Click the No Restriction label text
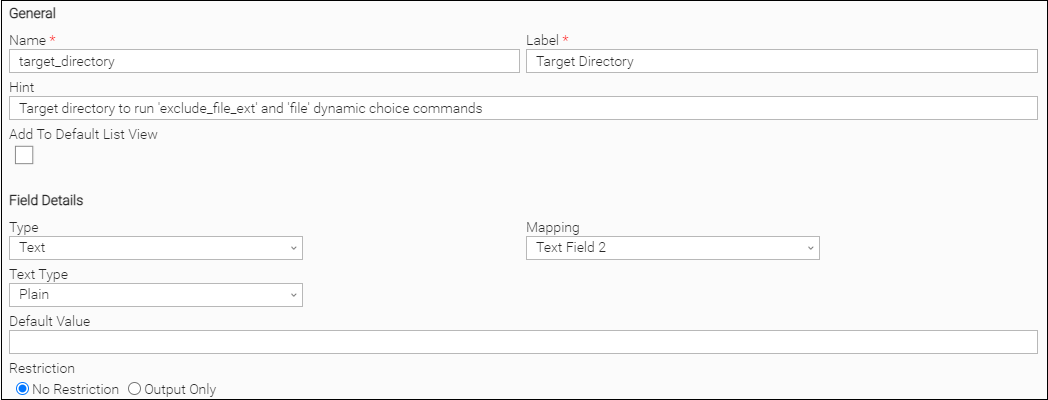 click(75, 389)
